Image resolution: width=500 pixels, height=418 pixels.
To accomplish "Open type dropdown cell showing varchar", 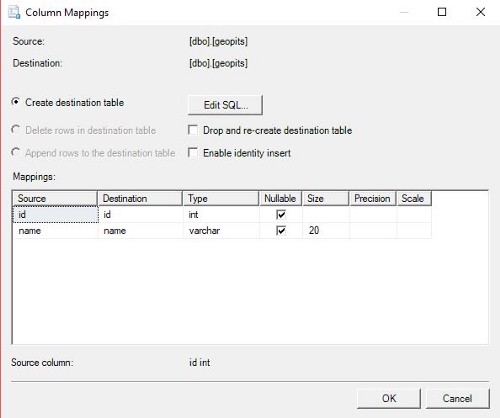I will 221,230.
